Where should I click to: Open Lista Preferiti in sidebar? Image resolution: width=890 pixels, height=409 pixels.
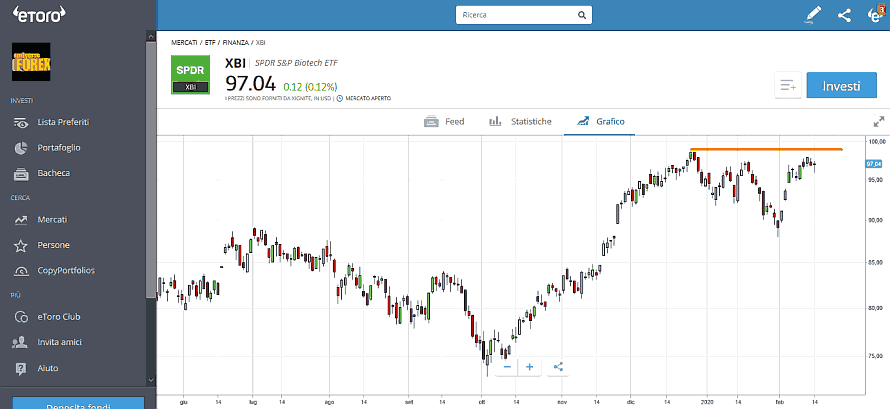tap(63, 122)
